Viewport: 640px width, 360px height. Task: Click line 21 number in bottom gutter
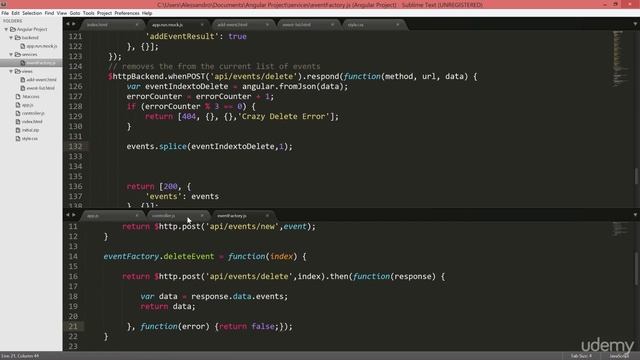click(x=73, y=327)
